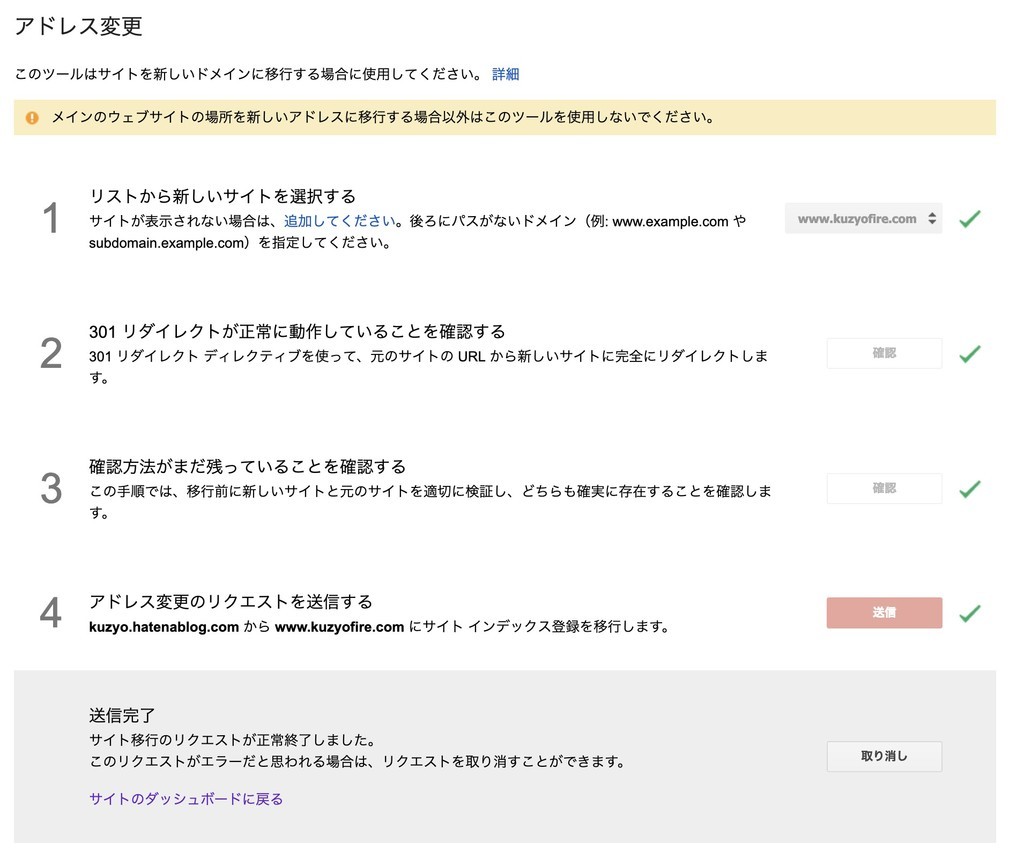
Task: Click the green checkmark beside step 1
Action: point(970,218)
